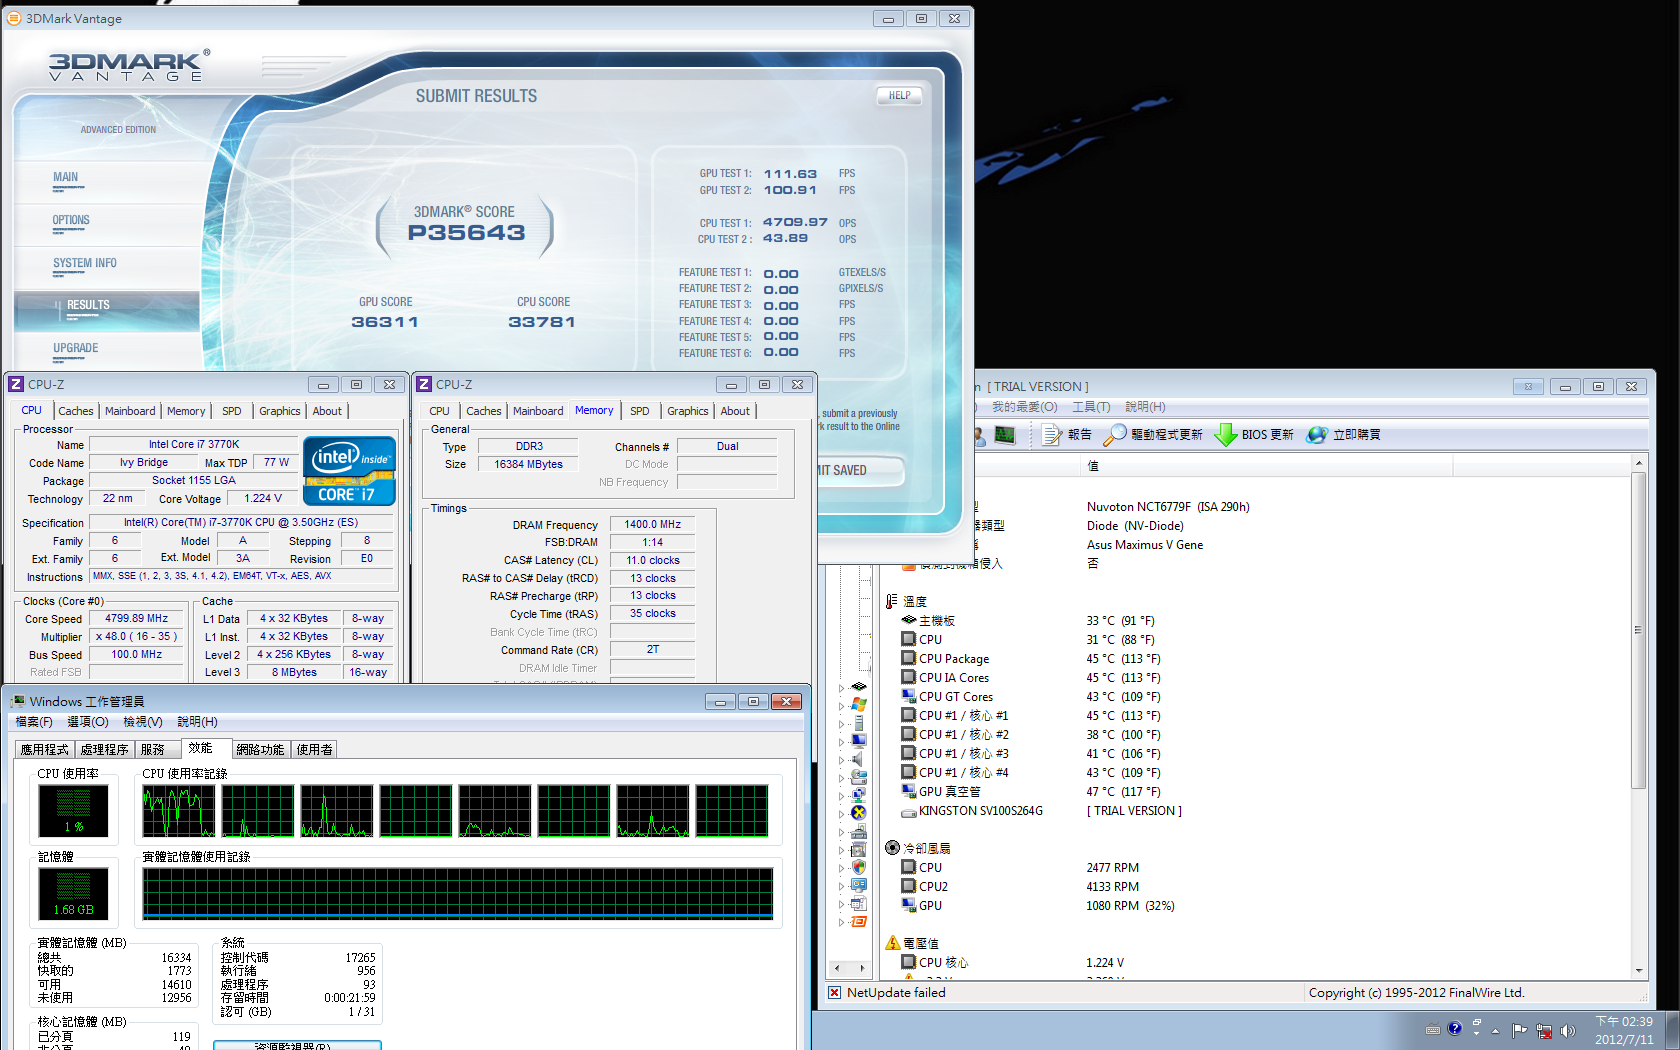Click the SUBMIT SAVED button in 3DMark
The image size is (1680, 1050).
(x=860, y=471)
